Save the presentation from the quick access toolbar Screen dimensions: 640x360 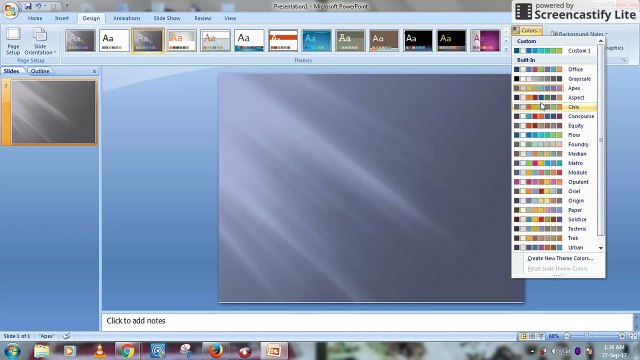coord(28,6)
